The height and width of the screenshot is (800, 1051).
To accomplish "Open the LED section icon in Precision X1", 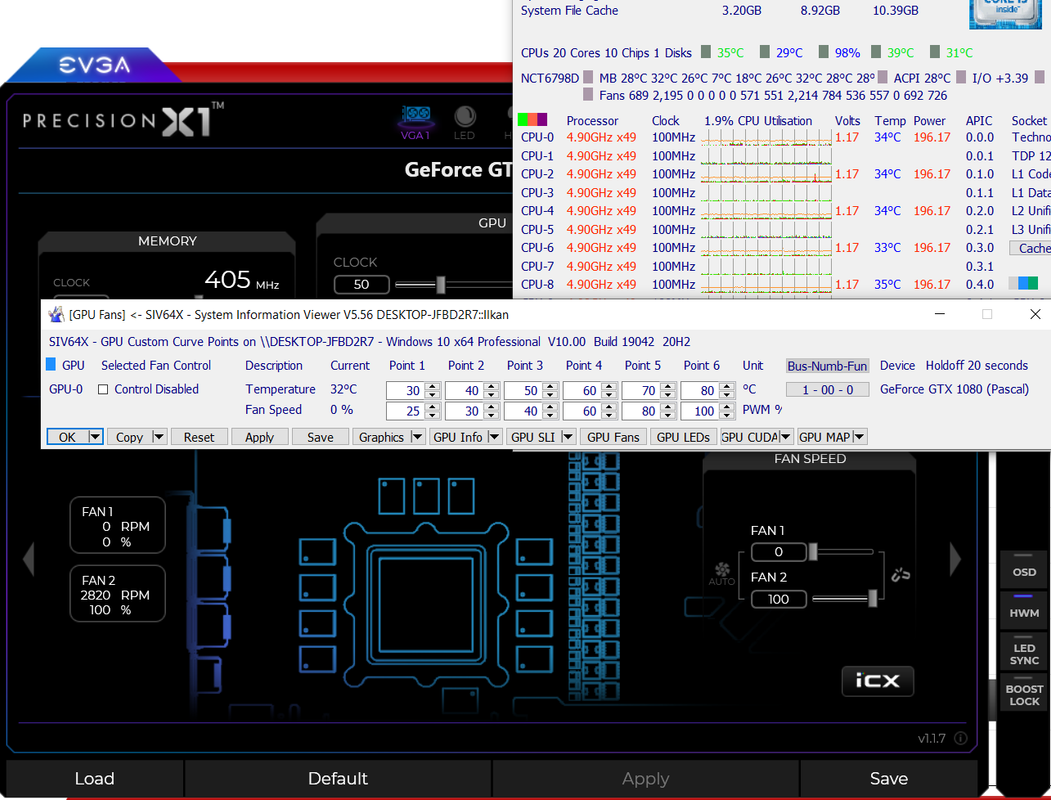I will 465,123.
